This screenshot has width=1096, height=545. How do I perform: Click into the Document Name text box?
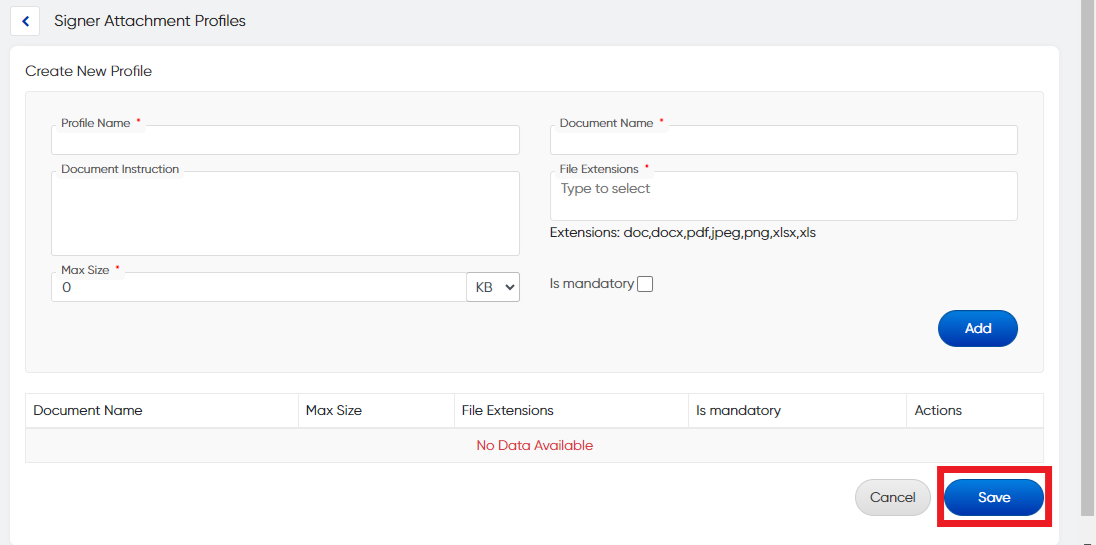click(783, 141)
